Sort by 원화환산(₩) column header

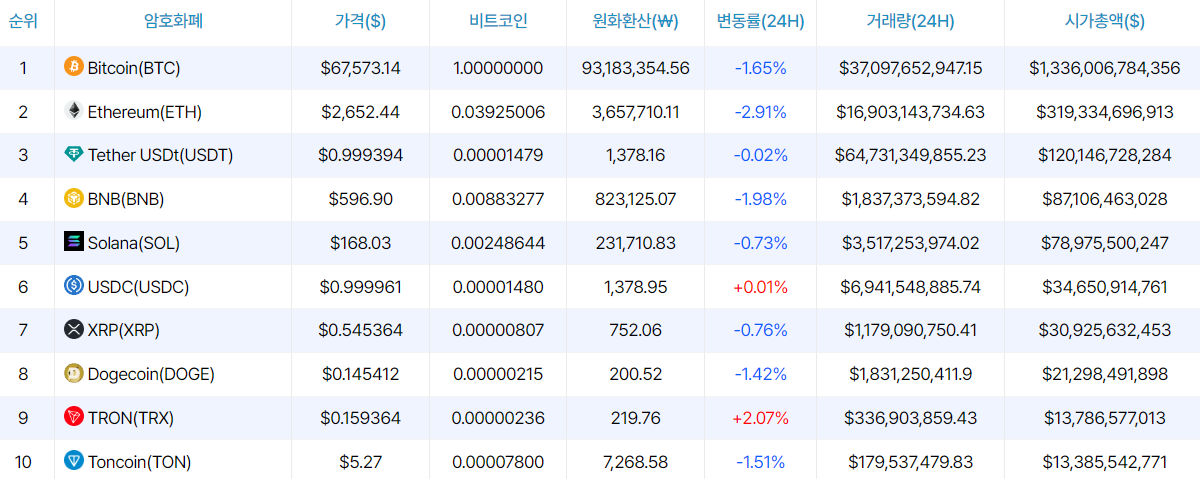tap(635, 21)
